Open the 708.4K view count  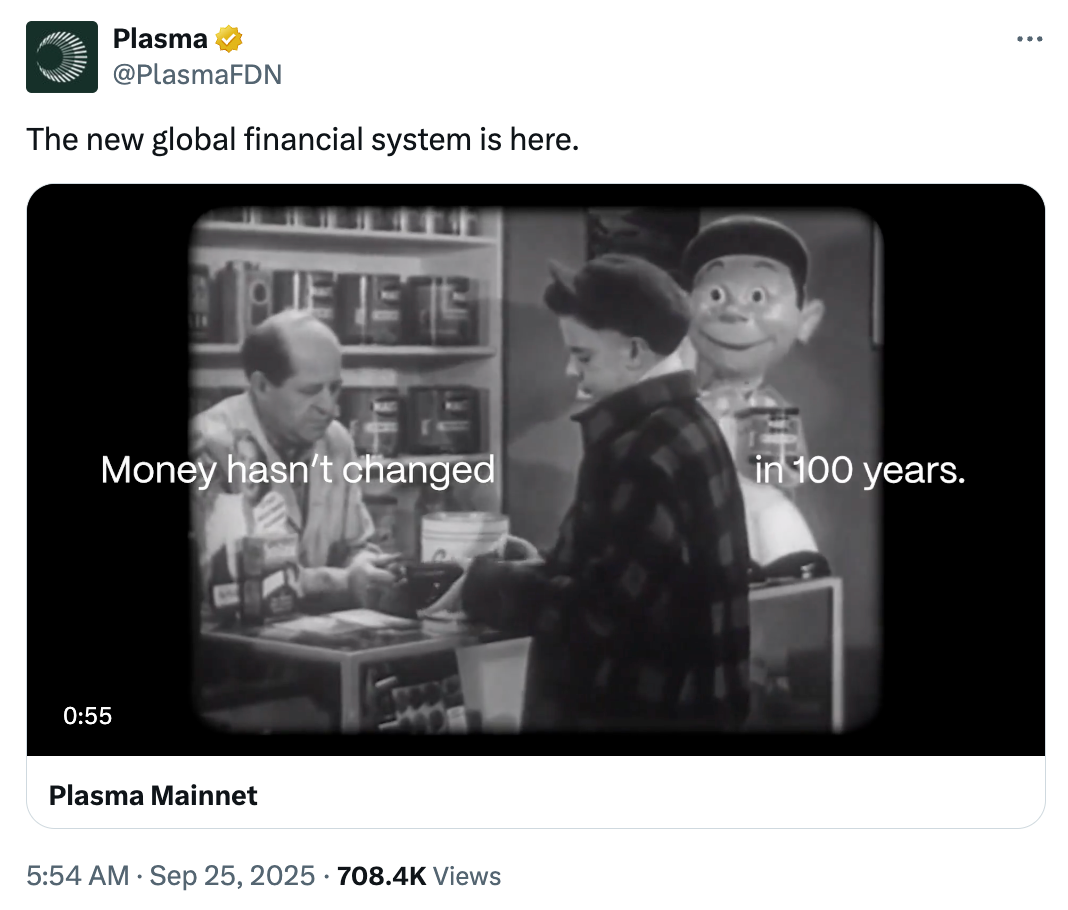pos(382,877)
